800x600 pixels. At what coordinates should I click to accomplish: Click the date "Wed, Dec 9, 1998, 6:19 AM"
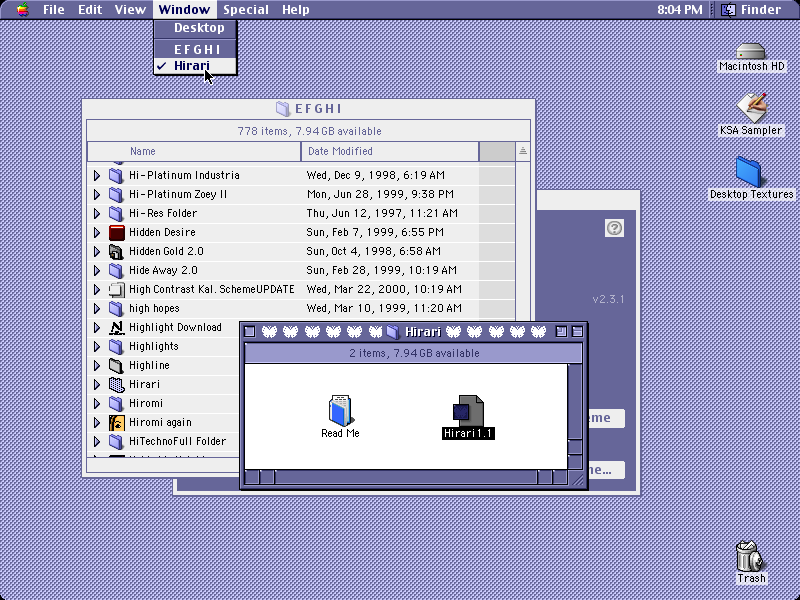[x=376, y=176]
